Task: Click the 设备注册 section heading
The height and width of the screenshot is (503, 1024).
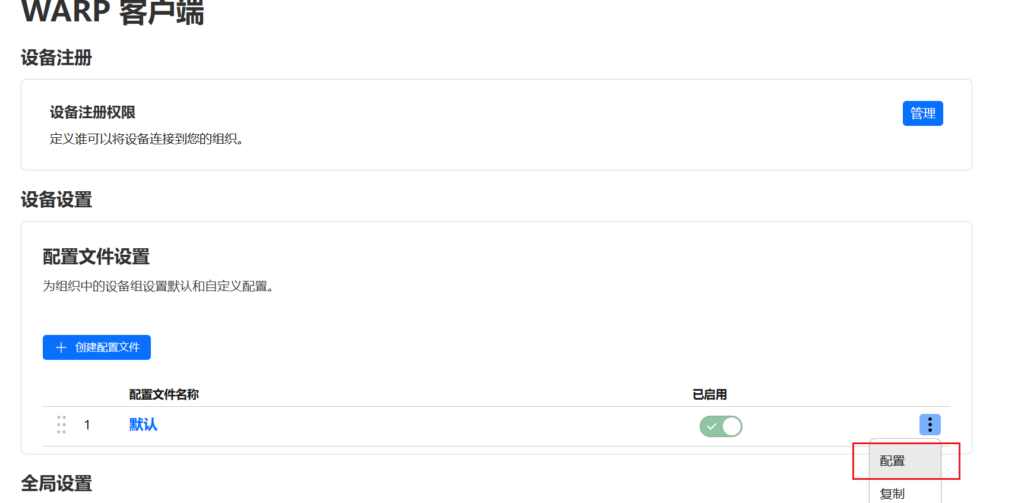Action: 57,58
